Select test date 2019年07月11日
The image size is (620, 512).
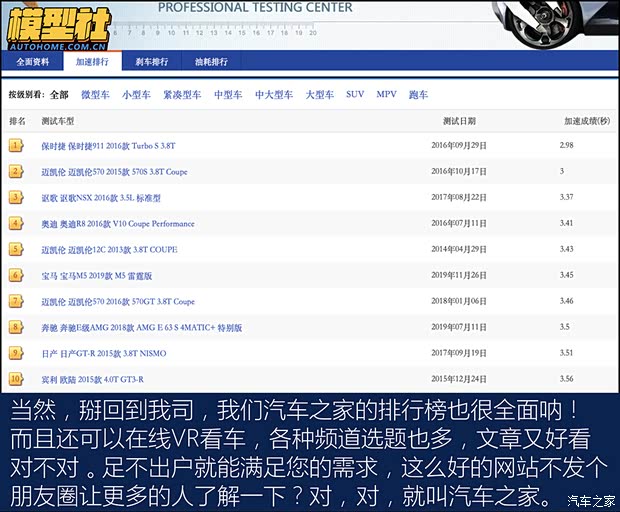(x=459, y=327)
